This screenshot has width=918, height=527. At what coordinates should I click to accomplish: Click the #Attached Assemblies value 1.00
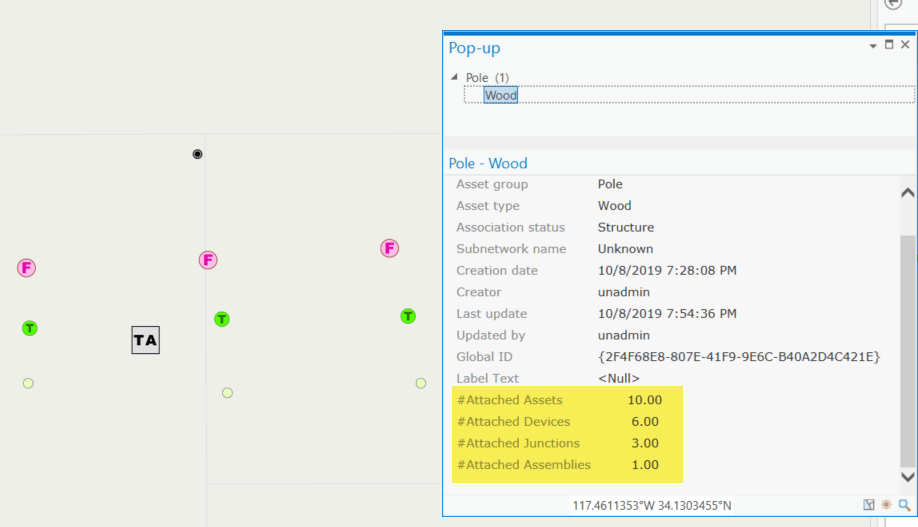pos(645,465)
